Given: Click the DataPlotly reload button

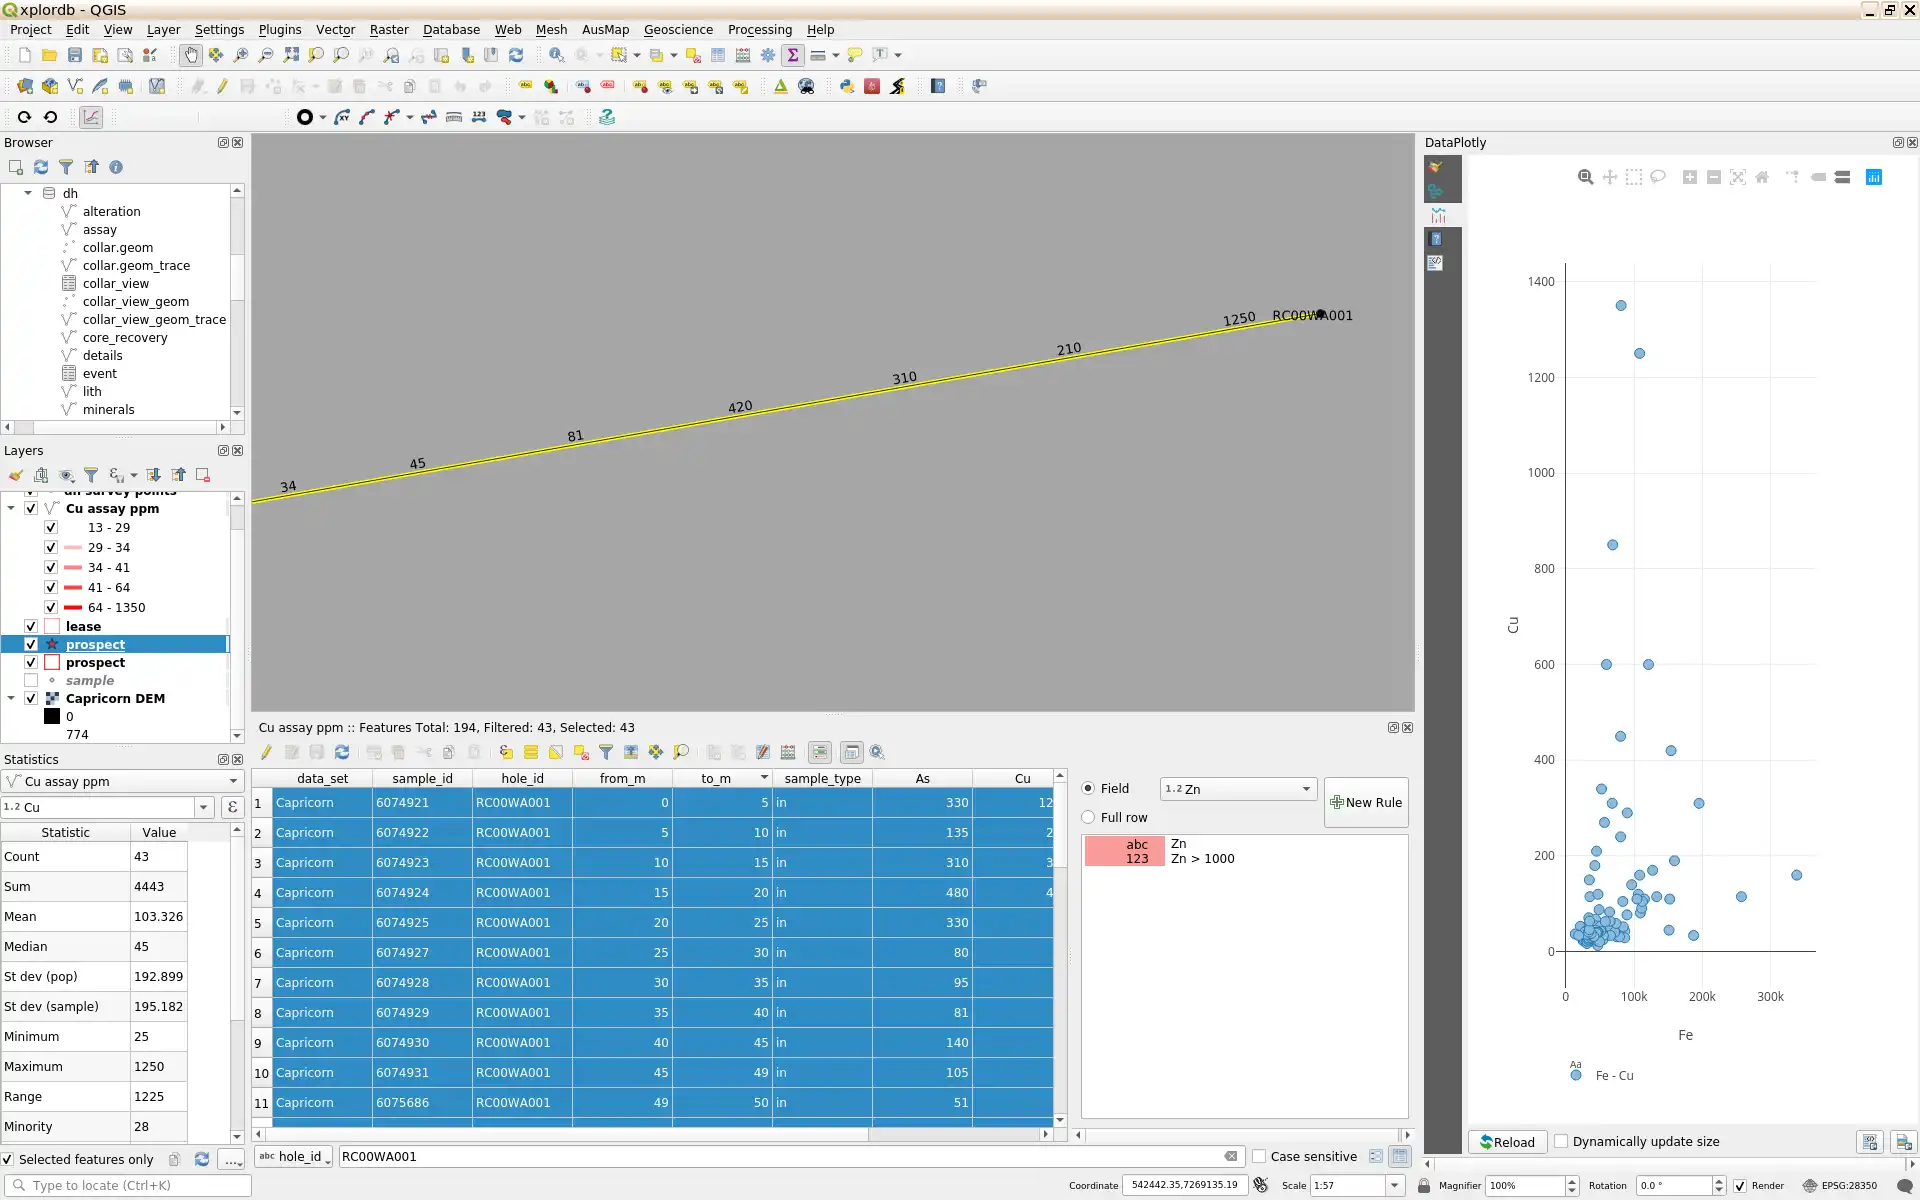Looking at the screenshot, I should coord(1507,1141).
